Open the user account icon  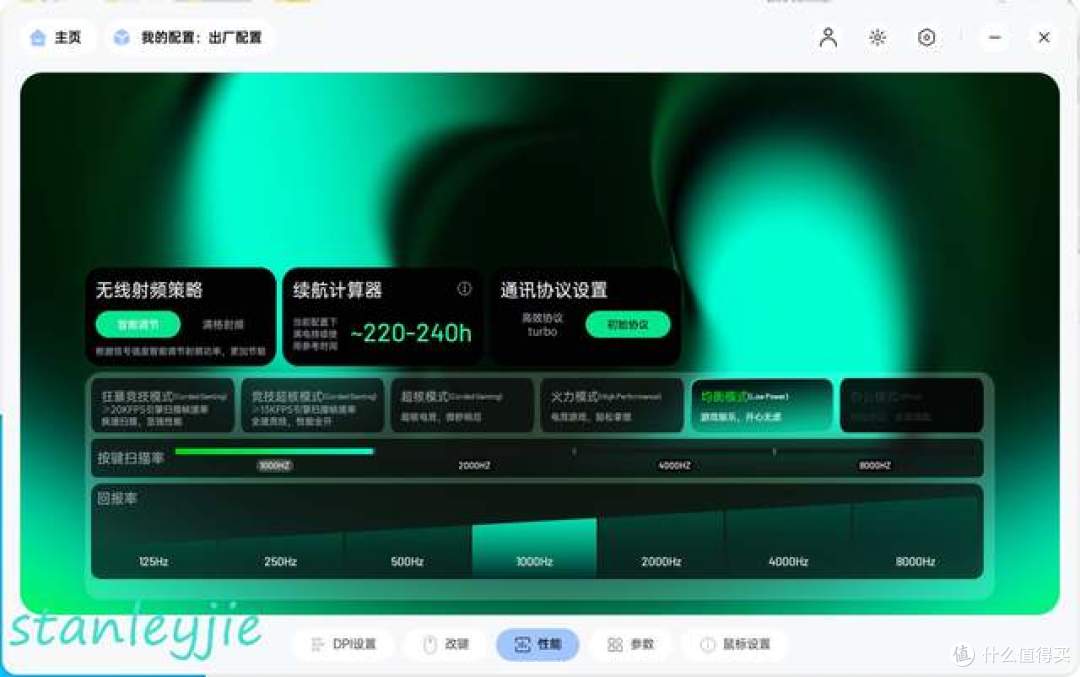tap(828, 37)
